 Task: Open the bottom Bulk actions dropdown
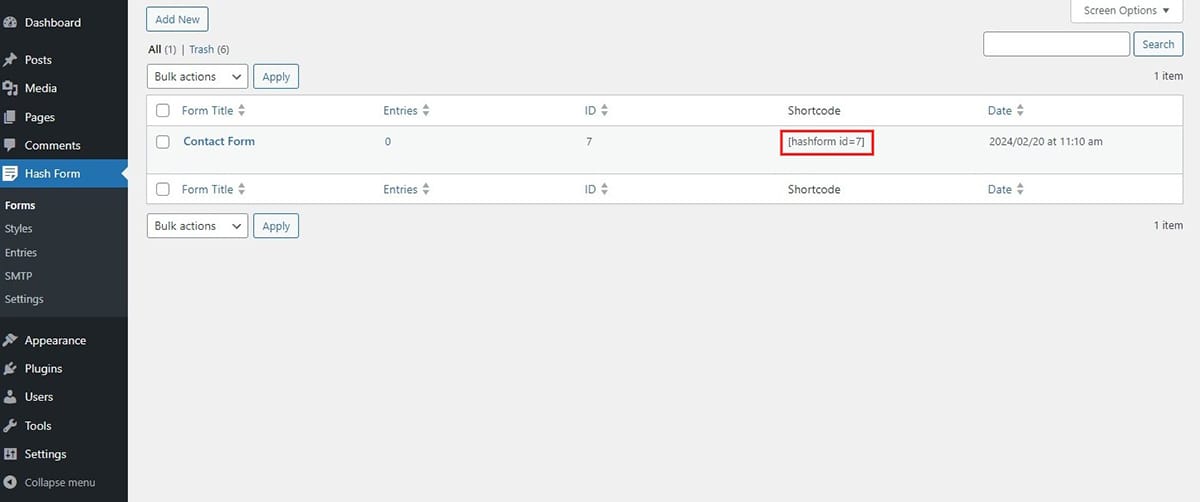[197, 226]
